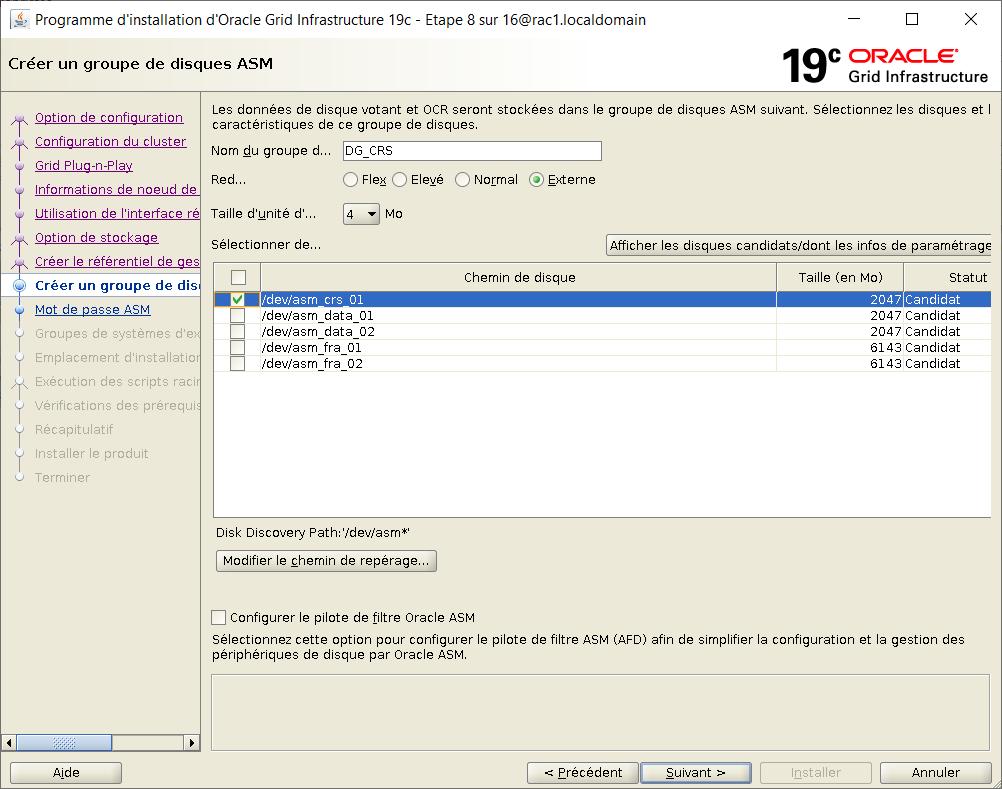1002x789 pixels.
Task: Select the current Créer un groupe de disques step
Action: (x=117, y=286)
